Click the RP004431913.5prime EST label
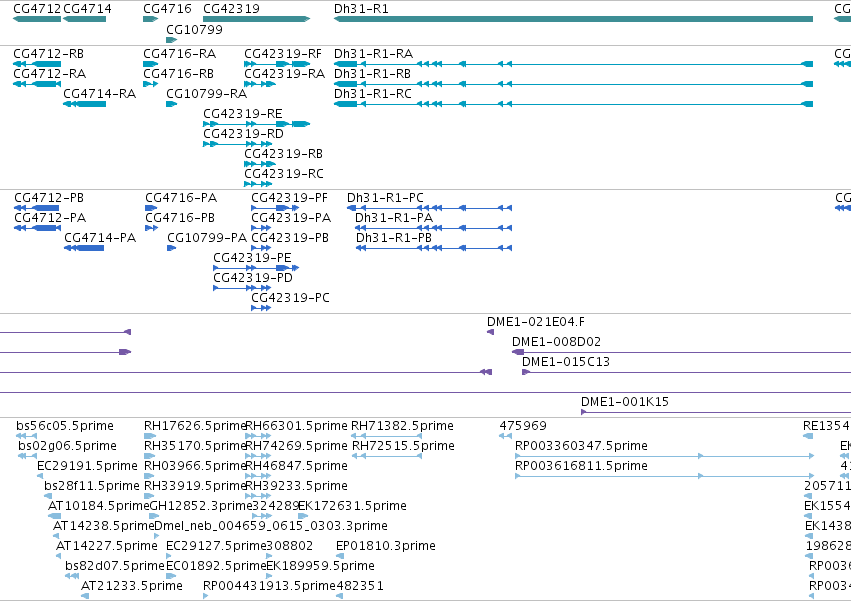The image size is (851, 601). [x=269, y=586]
